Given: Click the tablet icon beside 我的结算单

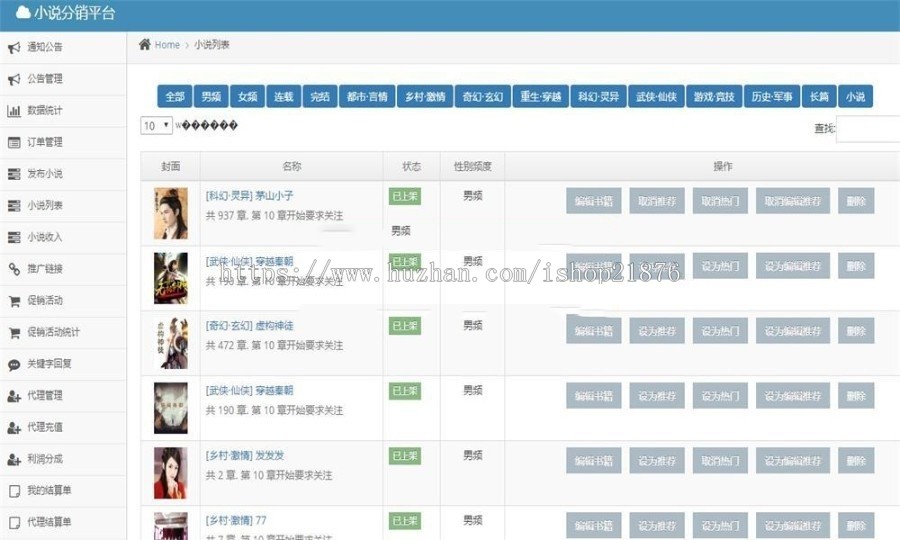Looking at the screenshot, I should (x=14, y=491).
